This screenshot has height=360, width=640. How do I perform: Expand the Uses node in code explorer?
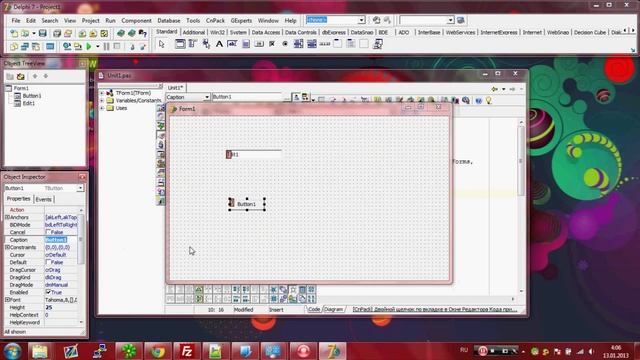coord(102,108)
